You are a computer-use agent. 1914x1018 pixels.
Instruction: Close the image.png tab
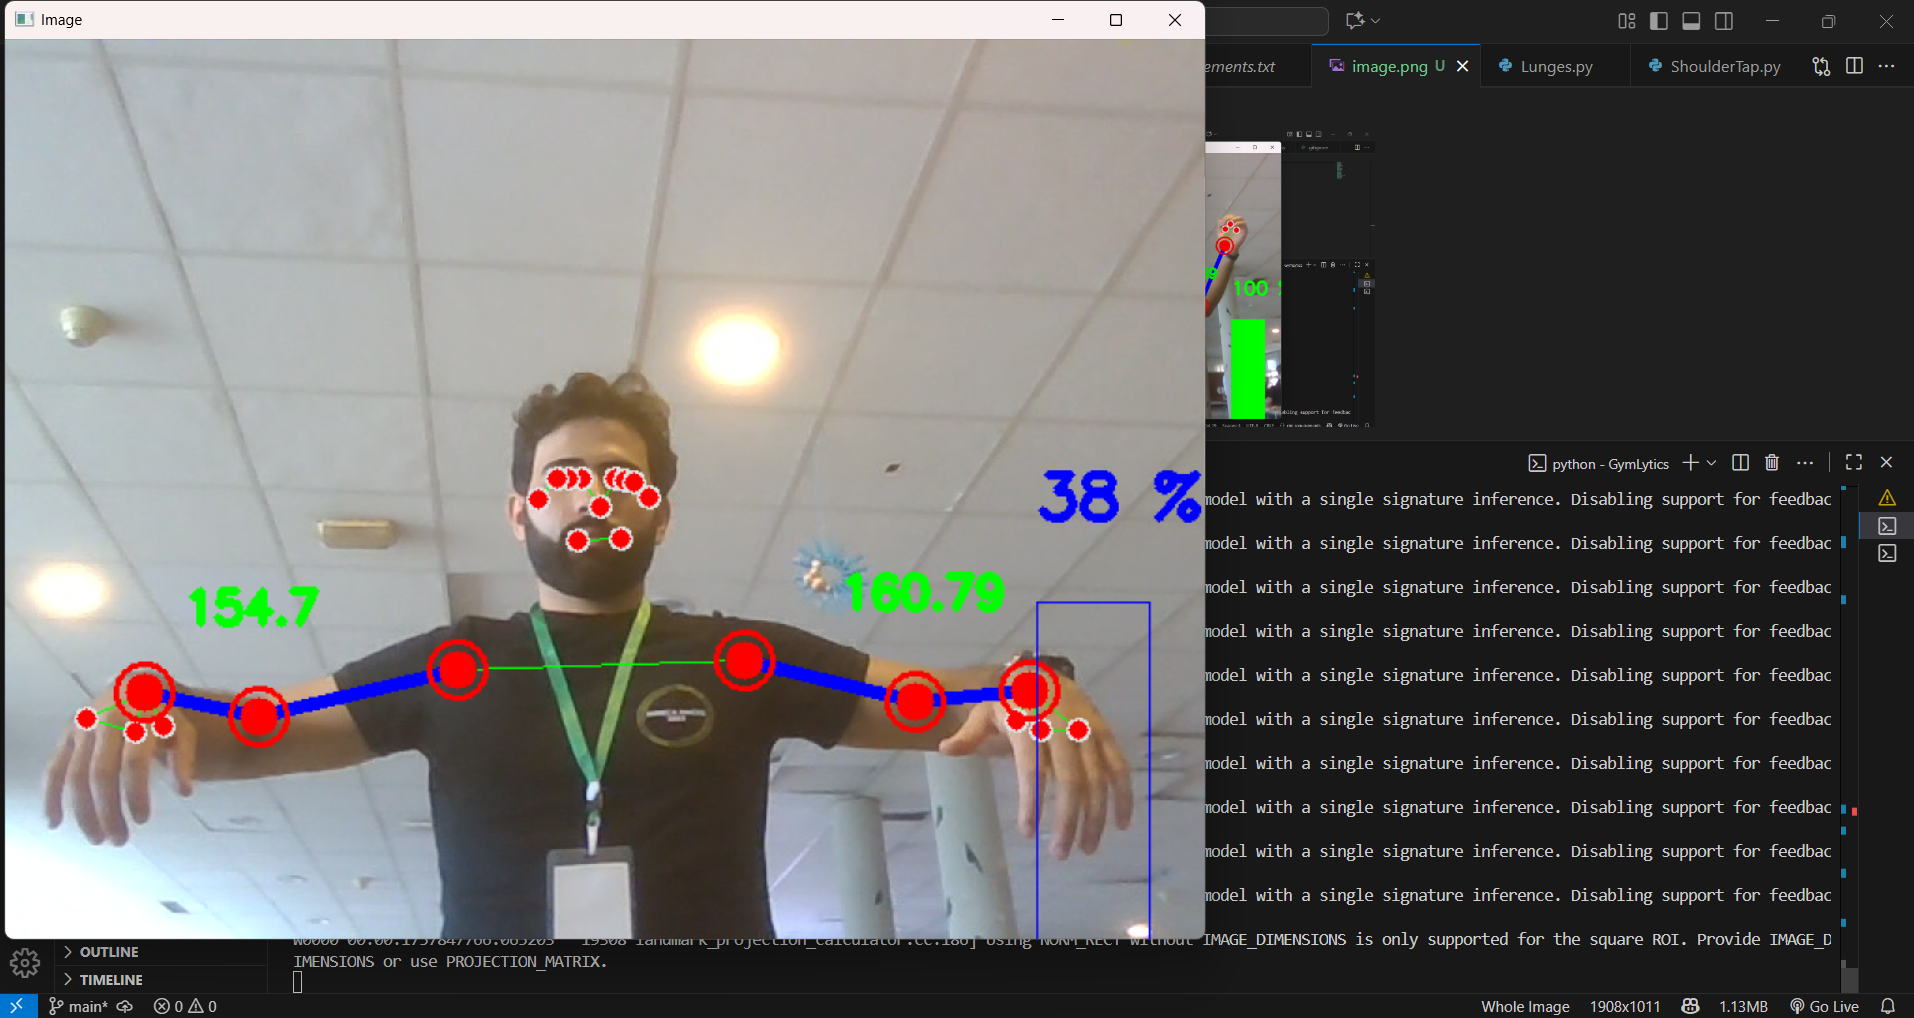(1463, 66)
